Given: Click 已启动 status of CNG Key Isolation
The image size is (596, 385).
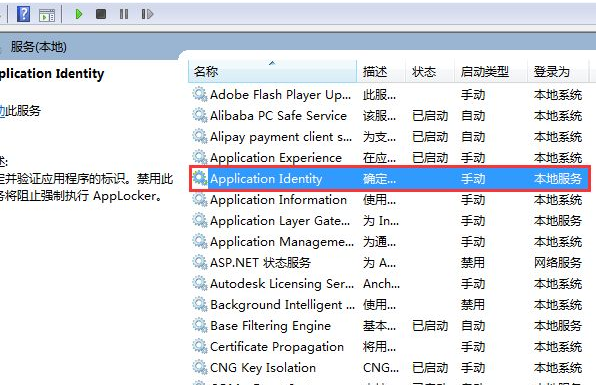Looking at the screenshot, I should tap(430, 368).
